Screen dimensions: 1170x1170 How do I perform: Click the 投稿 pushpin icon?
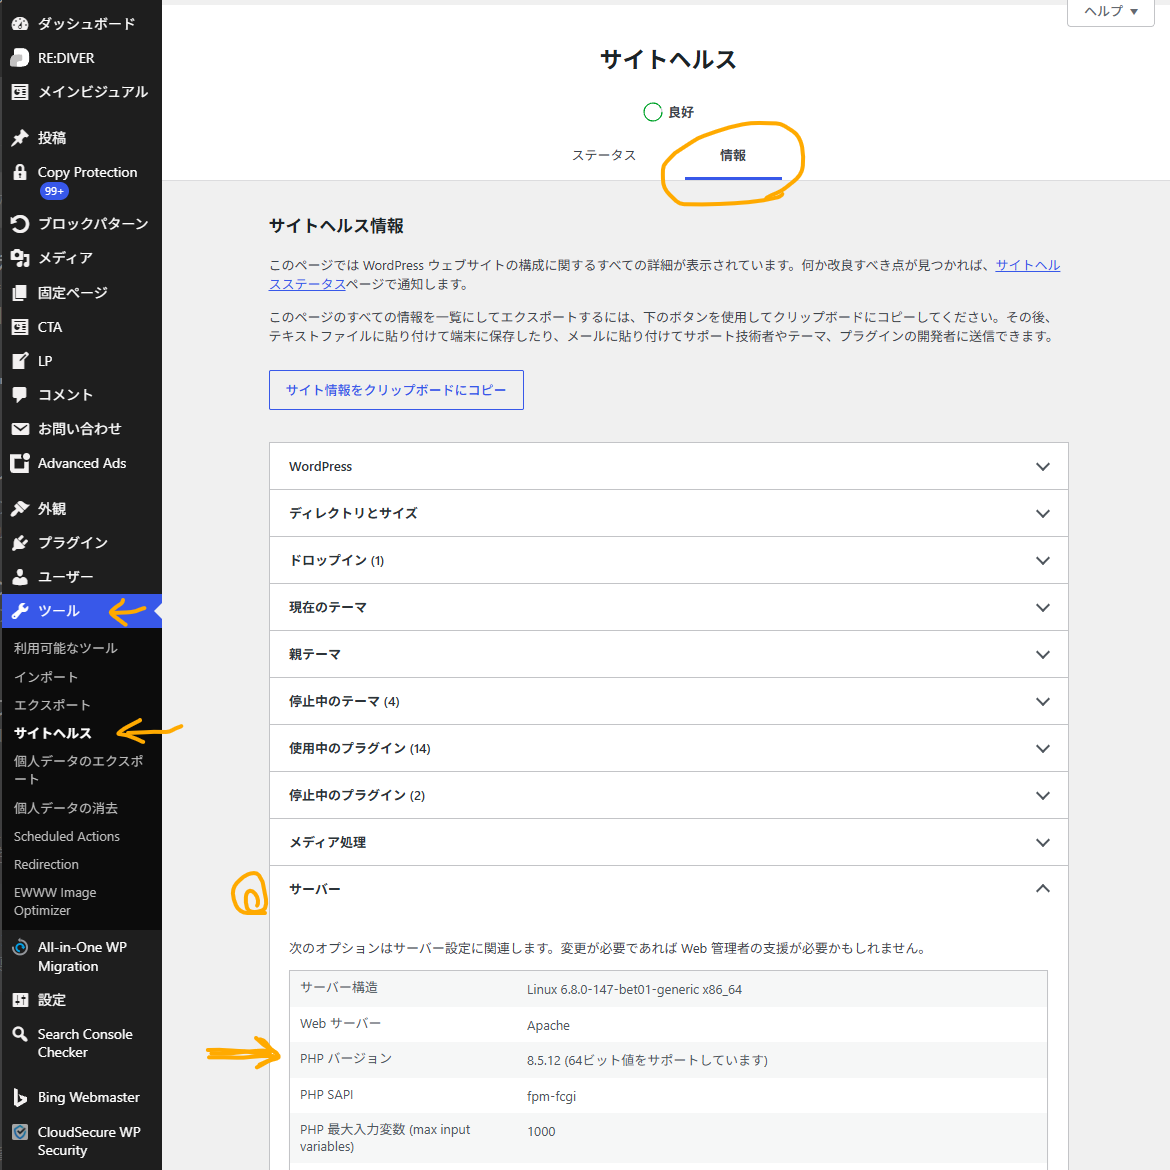[20, 138]
